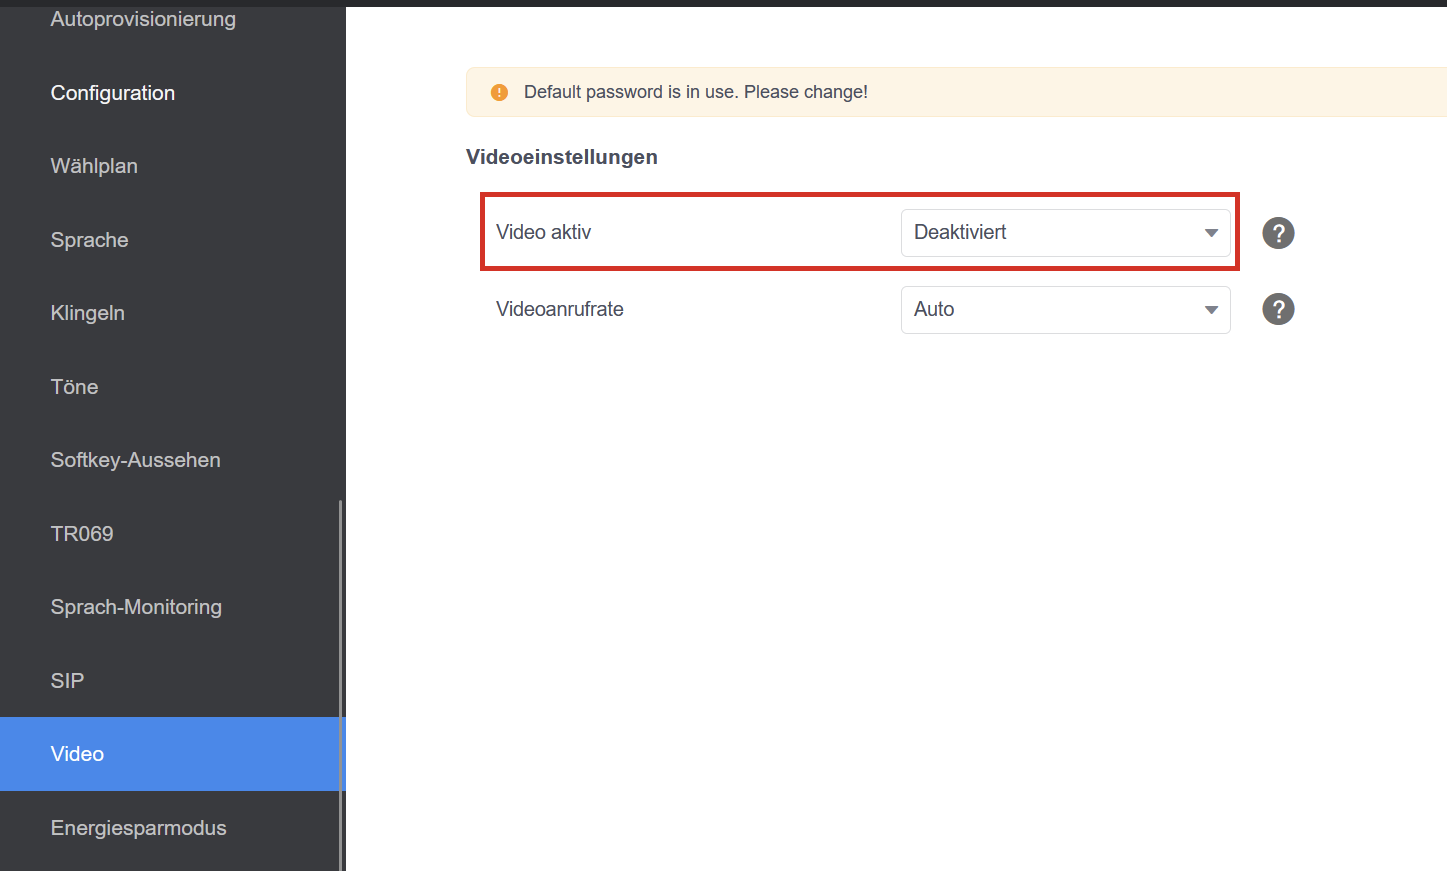Click help icon beside Videoanrufrate

point(1278,310)
